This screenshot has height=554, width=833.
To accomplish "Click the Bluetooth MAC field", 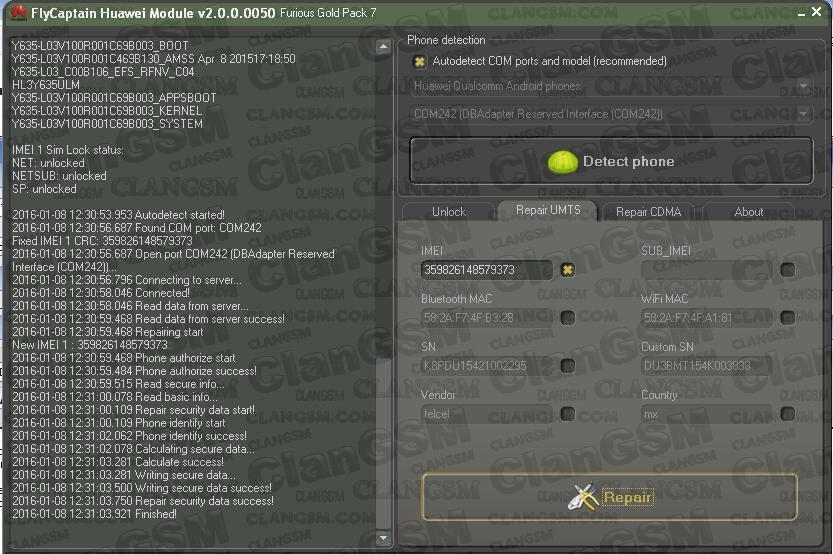I will pyautogui.click(x=487, y=318).
